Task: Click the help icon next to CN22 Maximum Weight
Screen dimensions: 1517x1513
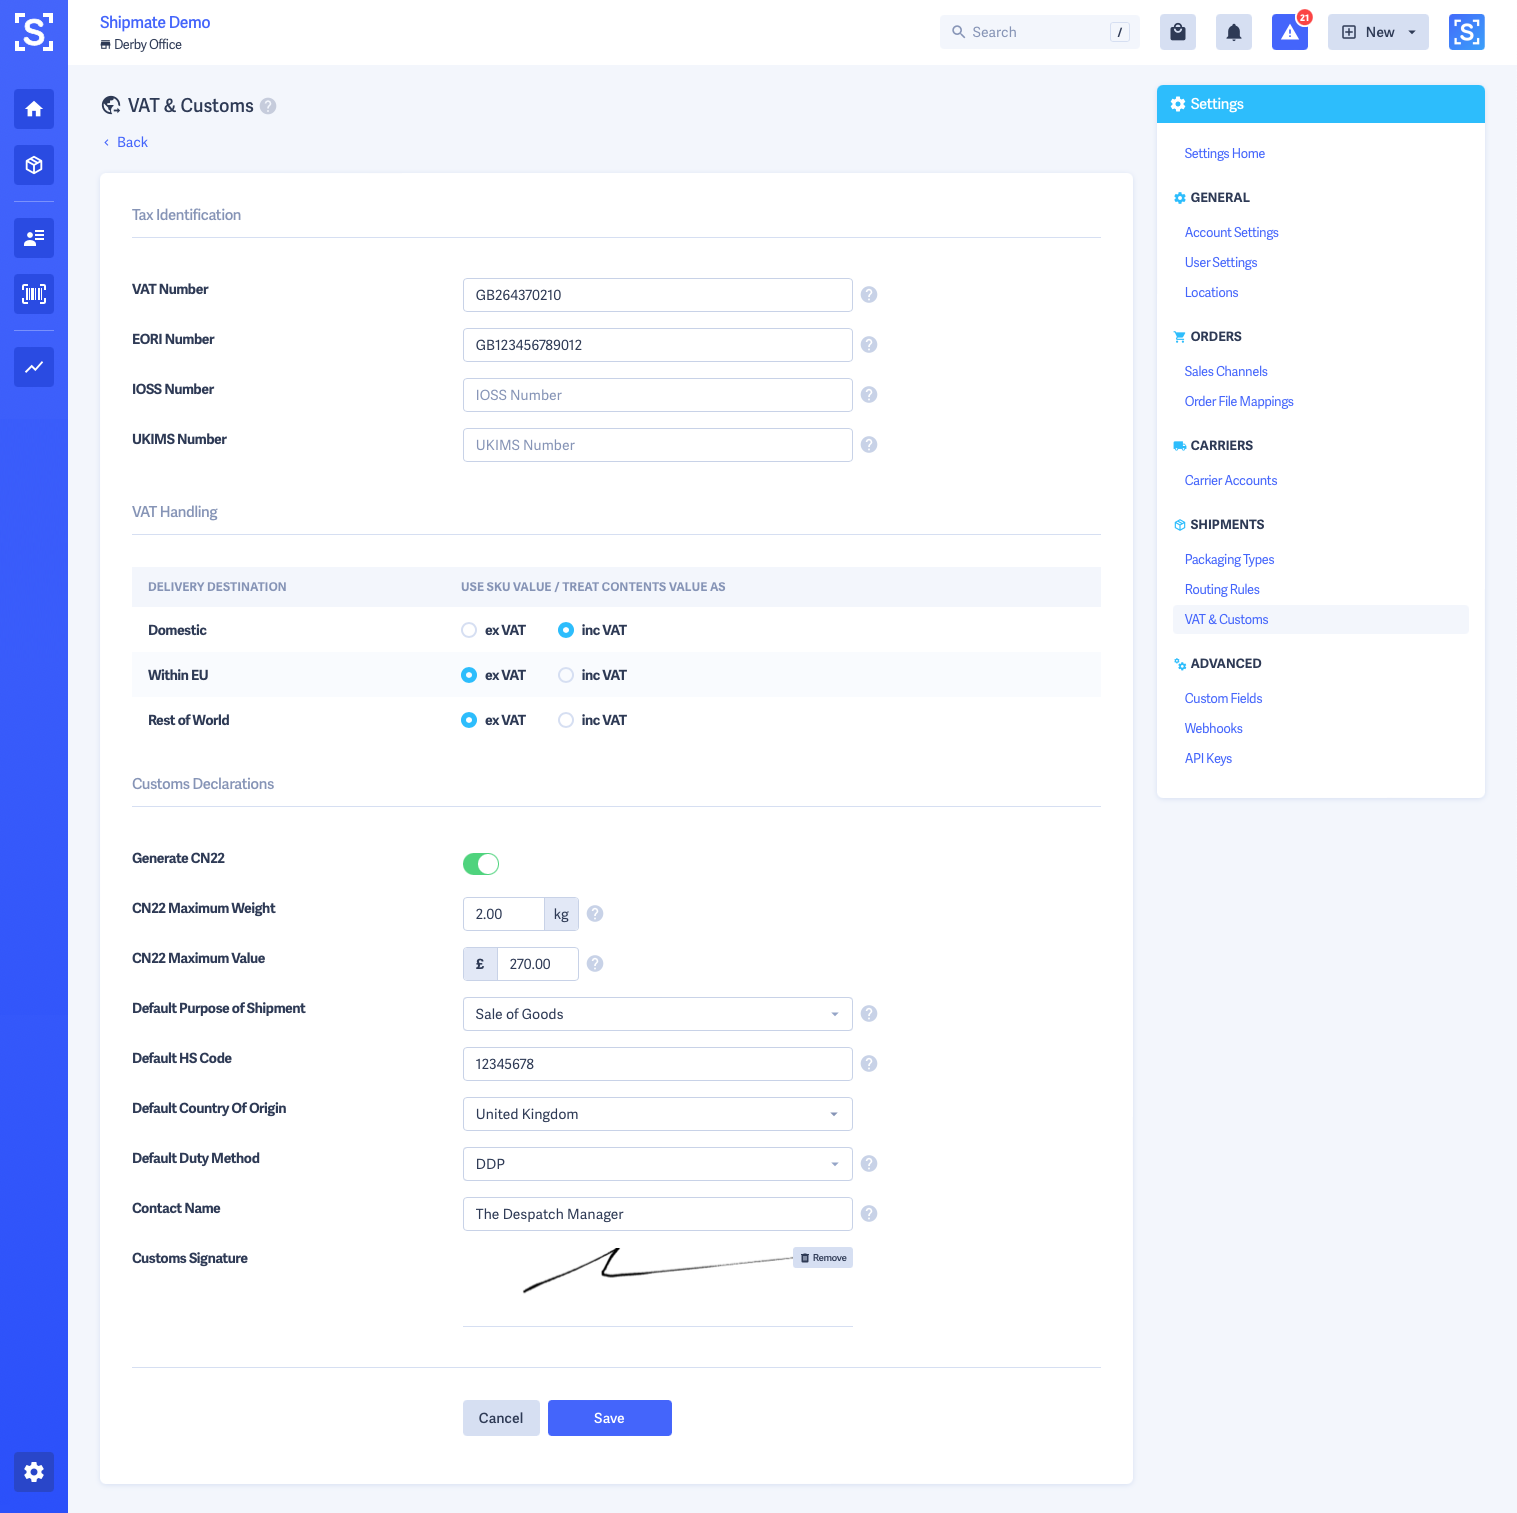Action: pyautogui.click(x=595, y=914)
